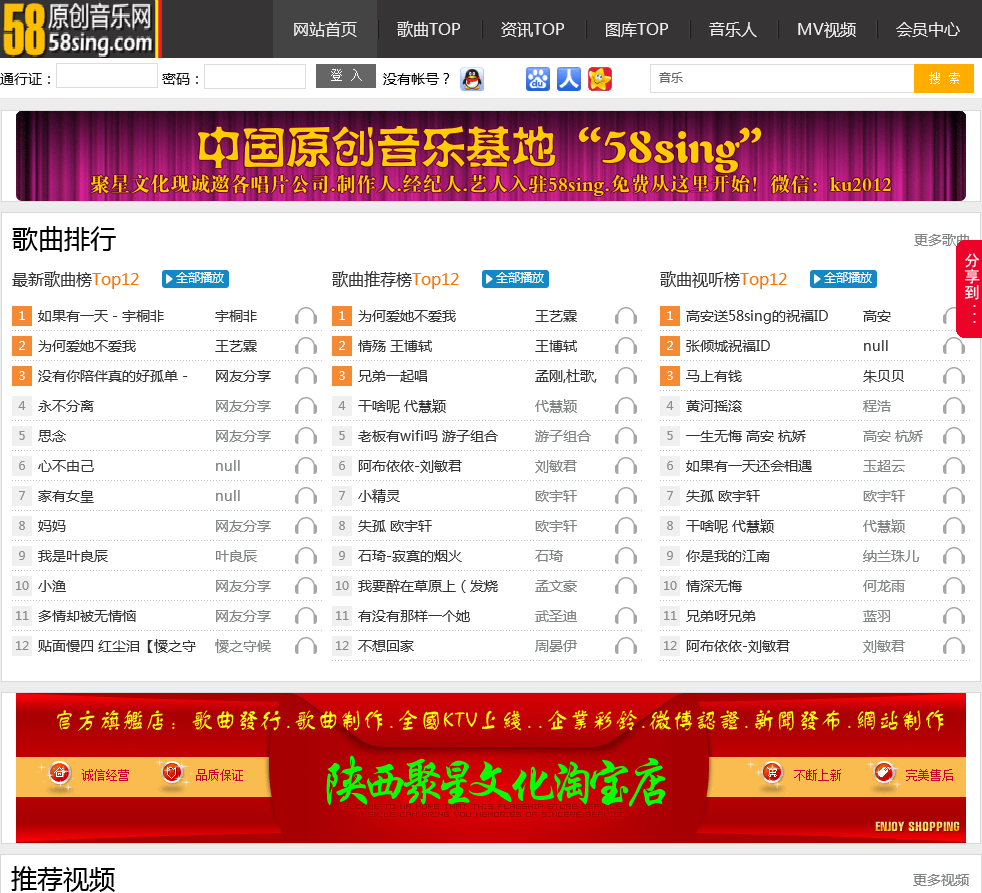The width and height of the screenshot is (982, 893).
Task: Click the Renren blue login icon
Action: 569,79
